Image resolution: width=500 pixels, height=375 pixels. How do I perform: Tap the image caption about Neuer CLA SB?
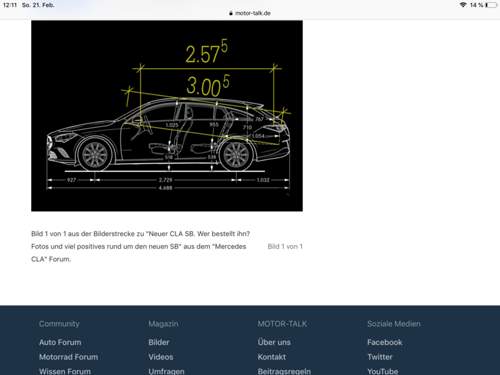tap(140, 246)
